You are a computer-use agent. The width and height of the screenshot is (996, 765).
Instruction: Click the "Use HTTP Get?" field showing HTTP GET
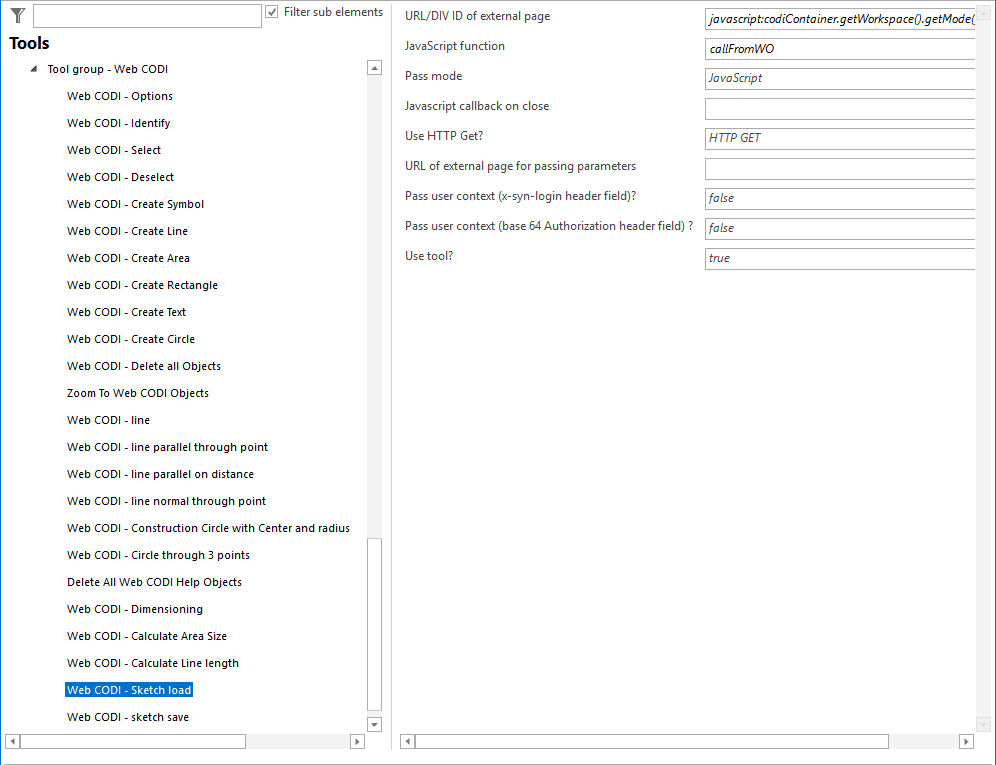840,138
